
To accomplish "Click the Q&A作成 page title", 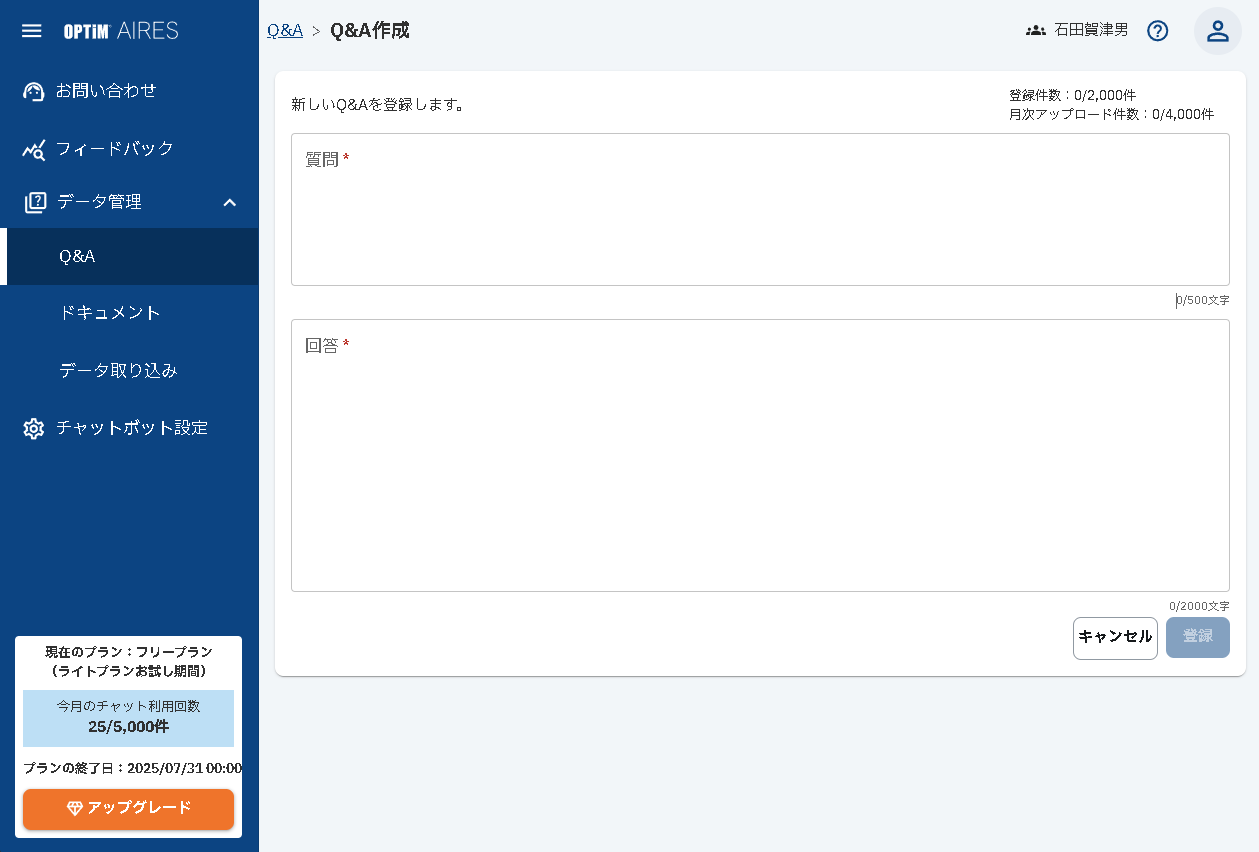I will [370, 31].
